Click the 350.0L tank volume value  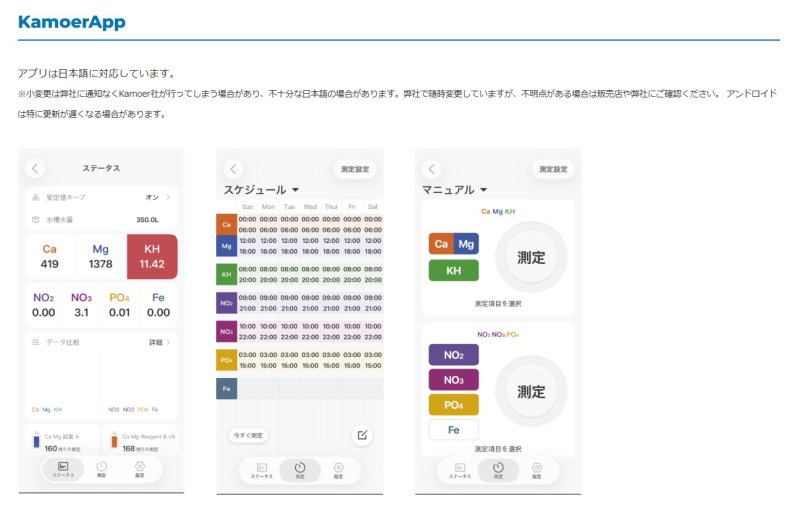tap(147, 220)
